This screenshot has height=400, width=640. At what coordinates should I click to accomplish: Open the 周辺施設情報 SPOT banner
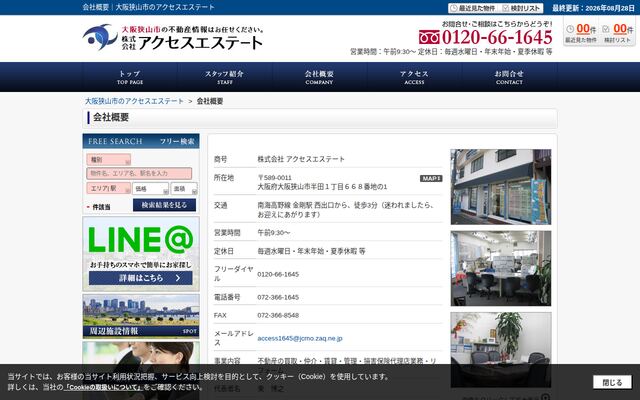(x=141, y=316)
